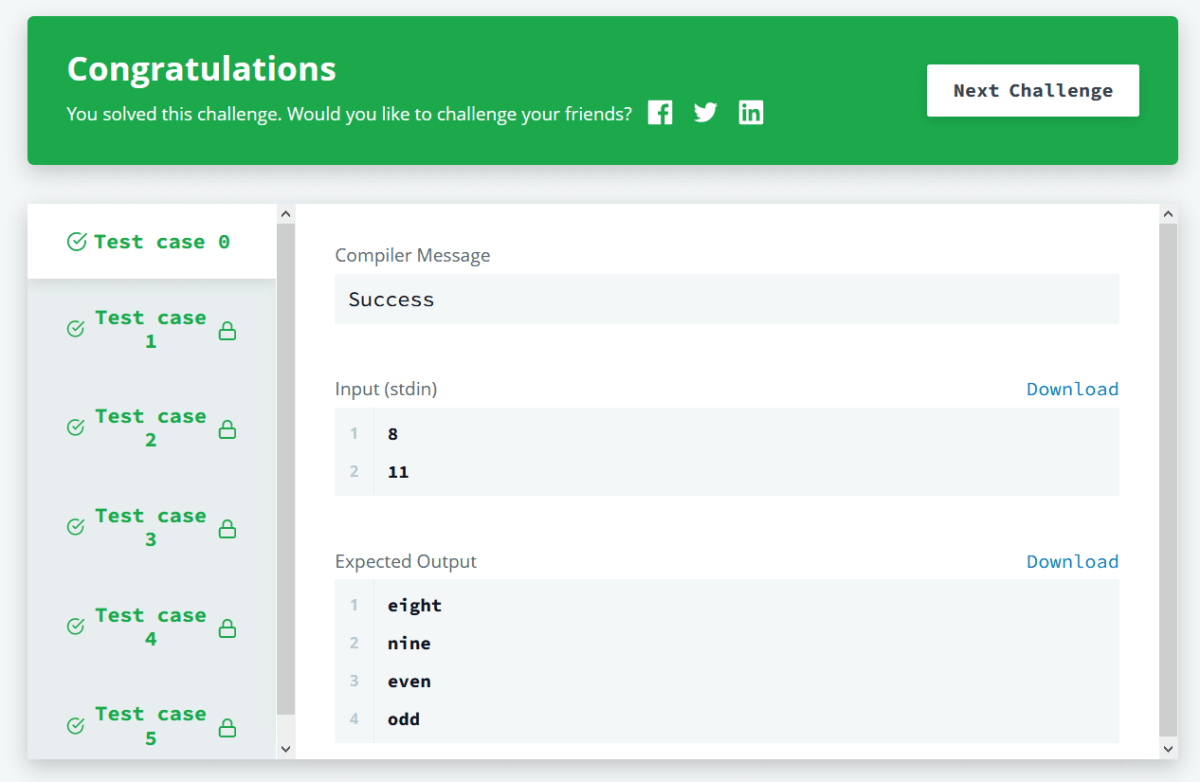Screen dimensions: 1200x782
Task: Click the lock icon on Test case 3
Action: coord(227,528)
